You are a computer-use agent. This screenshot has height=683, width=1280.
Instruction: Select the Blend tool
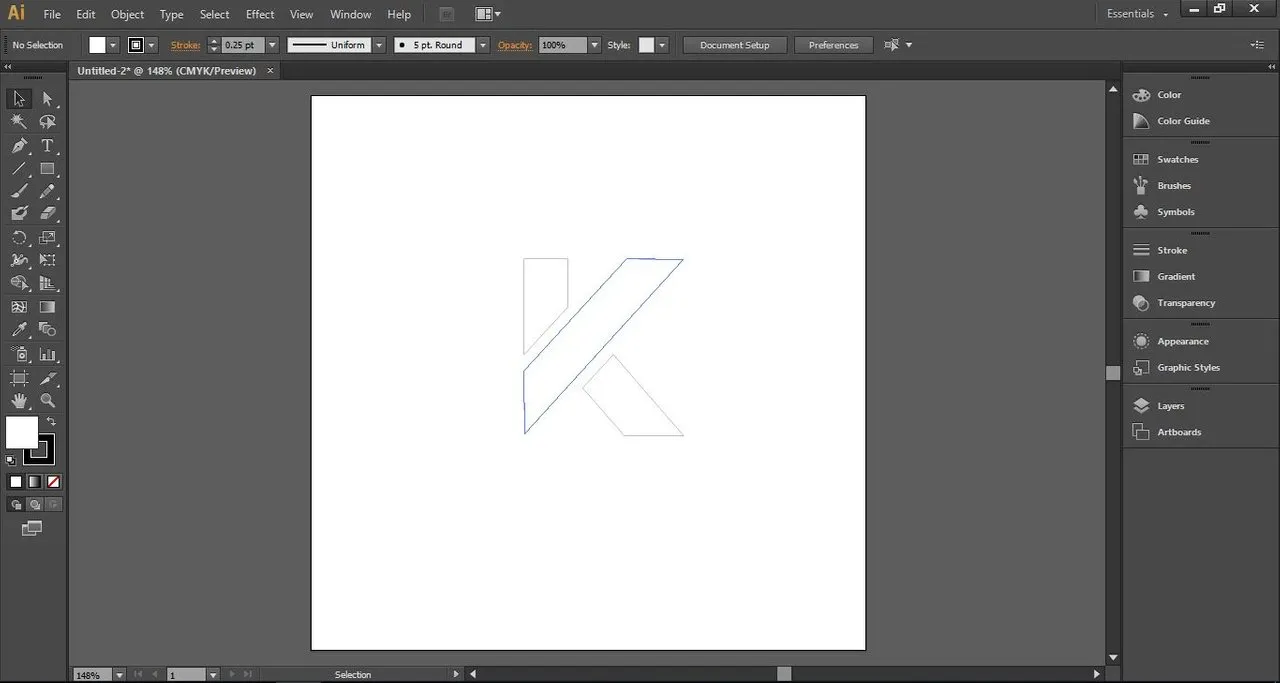click(x=47, y=329)
